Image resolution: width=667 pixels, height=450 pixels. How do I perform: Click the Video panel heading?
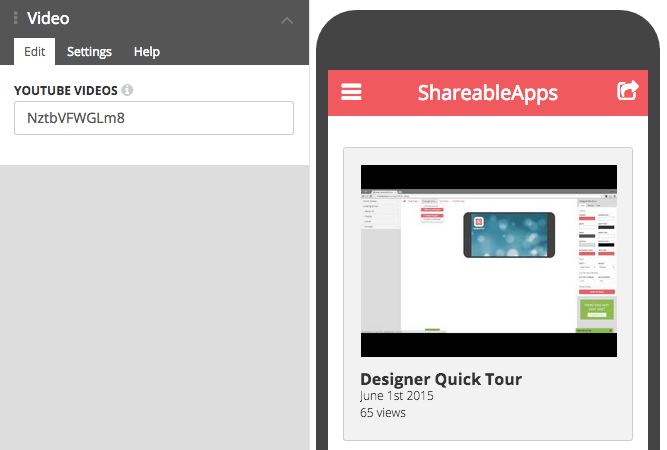tap(48, 18)
